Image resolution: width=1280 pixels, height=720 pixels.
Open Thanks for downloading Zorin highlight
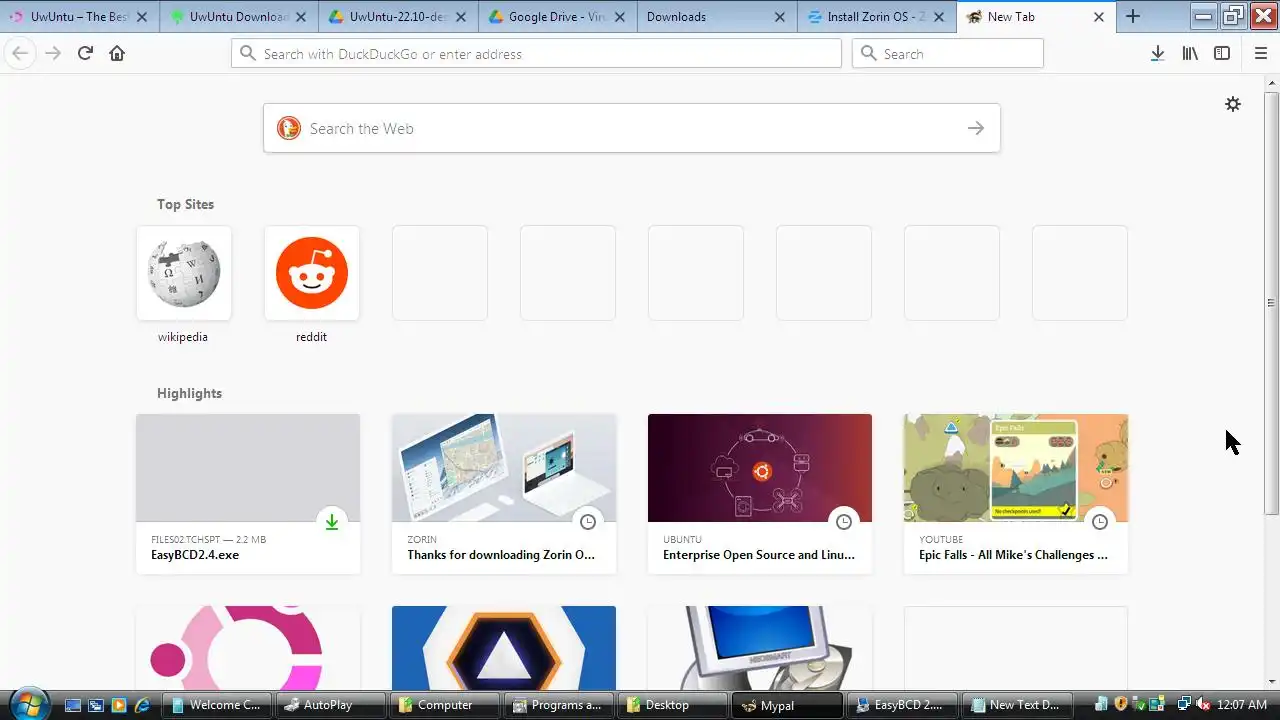pos(504,494)
